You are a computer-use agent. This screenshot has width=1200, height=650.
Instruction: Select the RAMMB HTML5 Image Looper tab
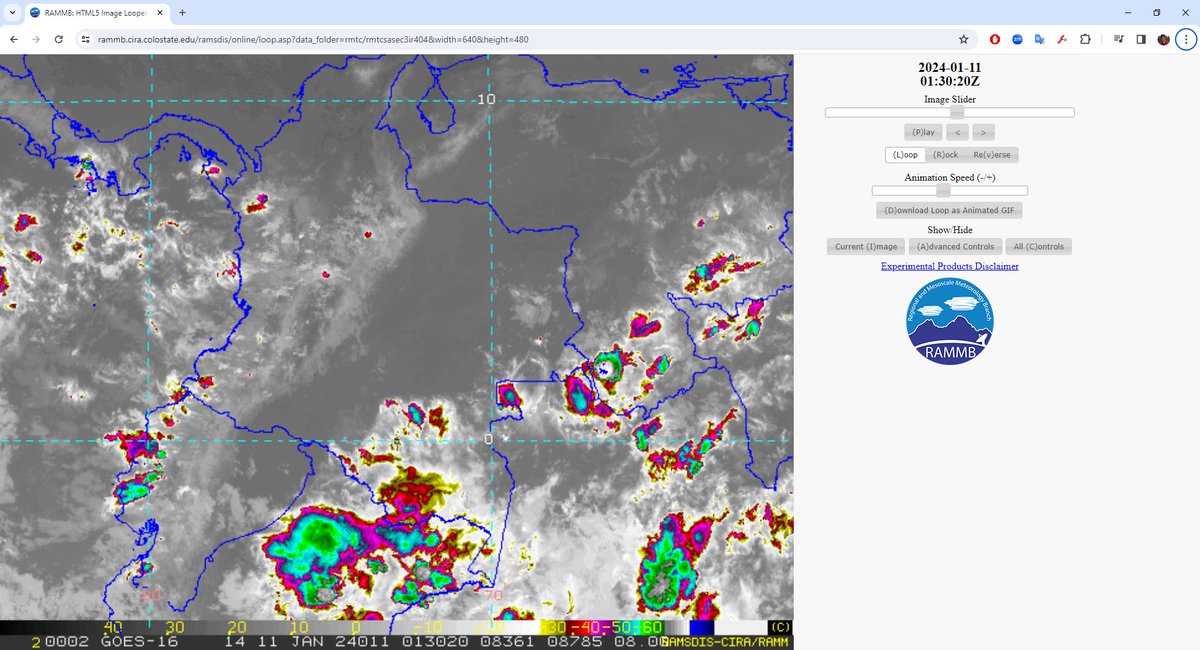pyautogui.click(x=98, y=12)
